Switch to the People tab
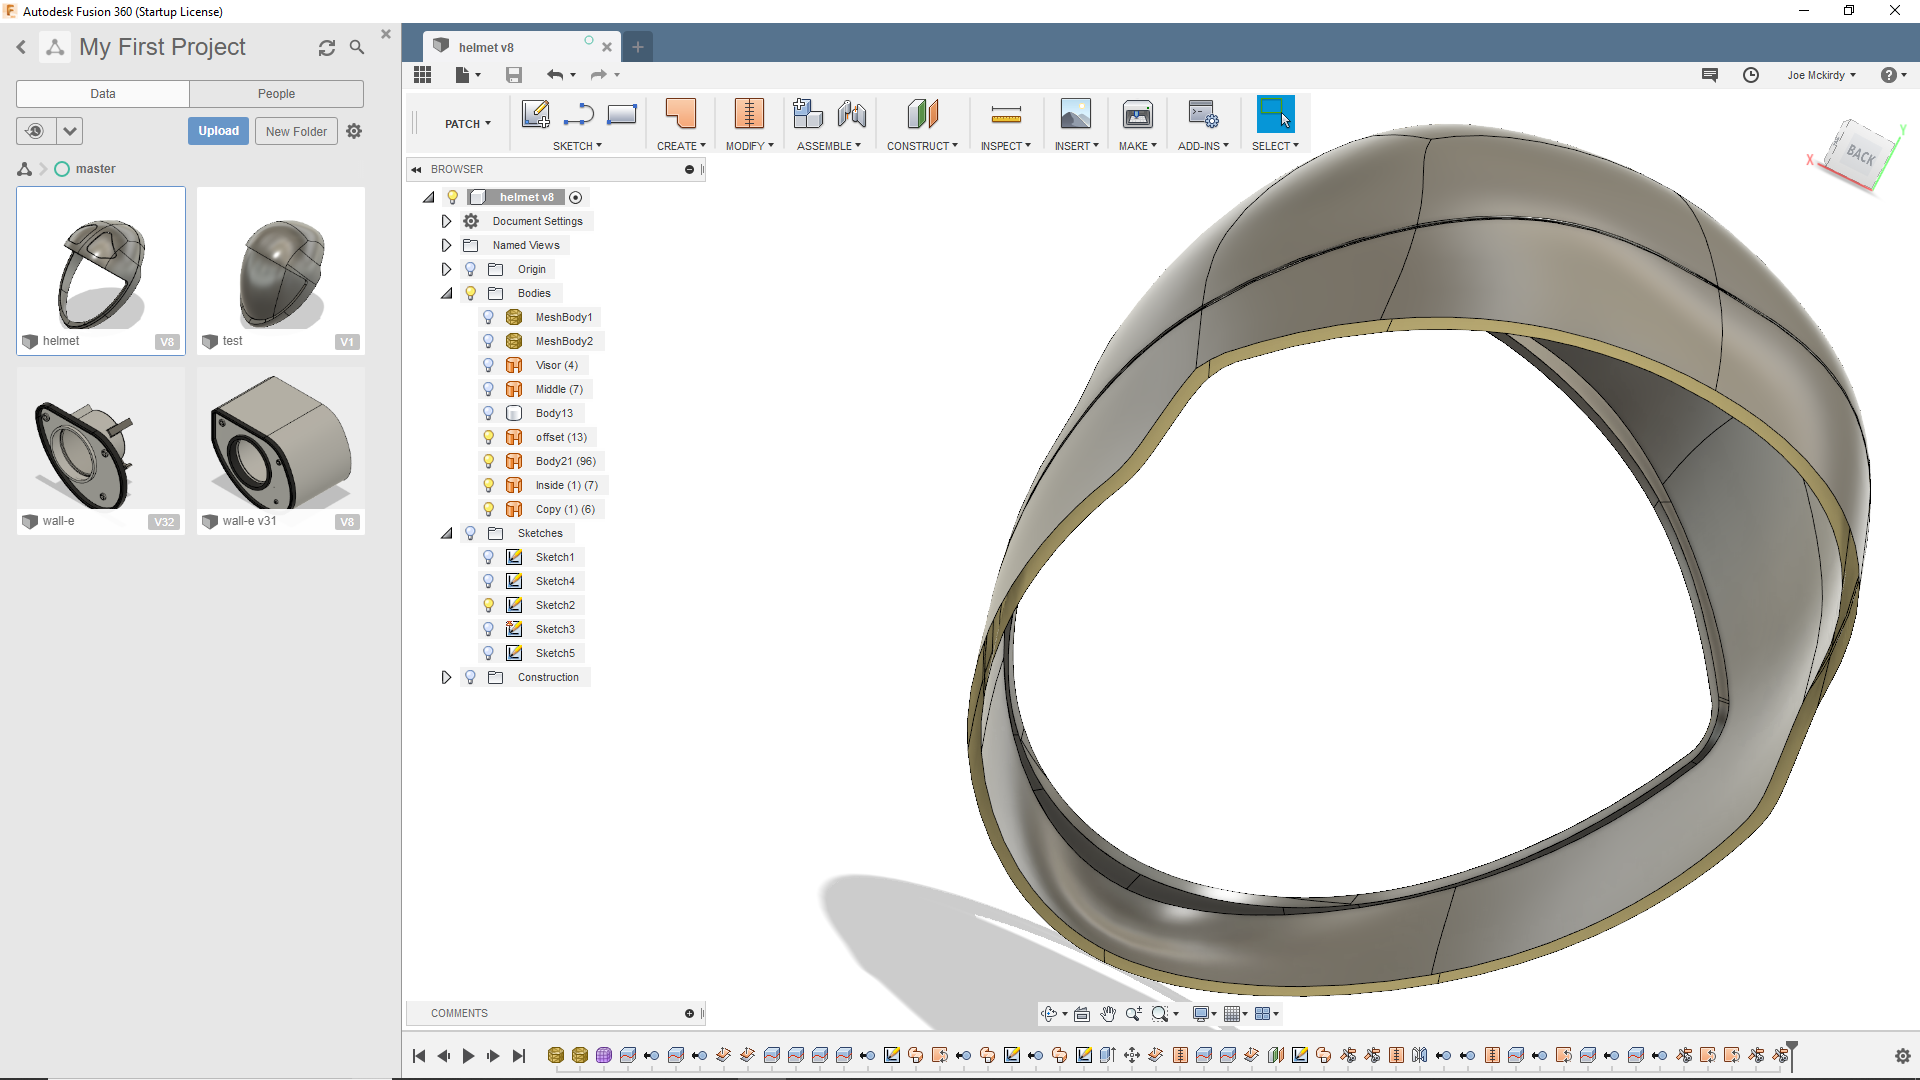1920x1080 pixels. click(276, 94)
